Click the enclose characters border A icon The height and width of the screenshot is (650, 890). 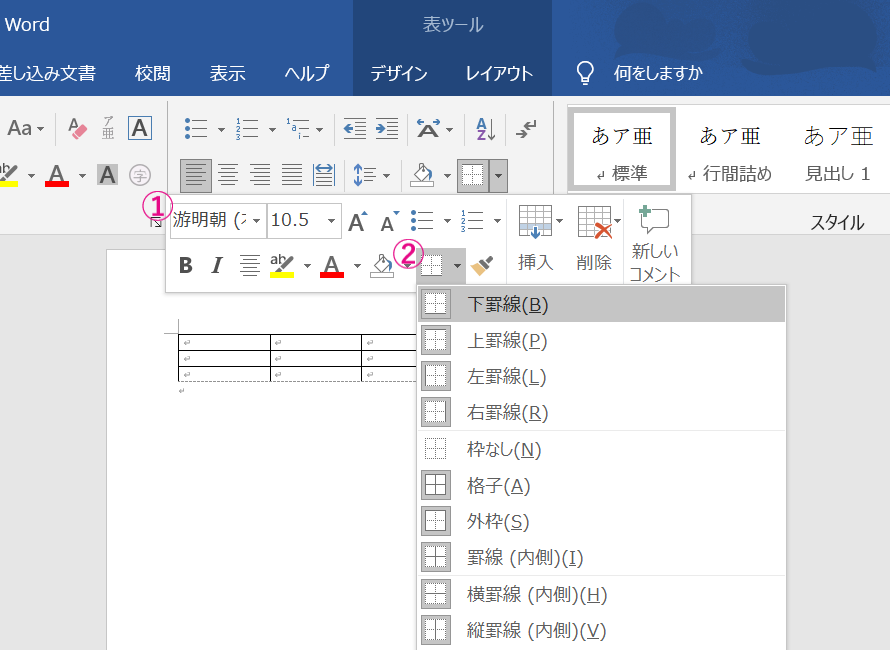pos(140,128)
